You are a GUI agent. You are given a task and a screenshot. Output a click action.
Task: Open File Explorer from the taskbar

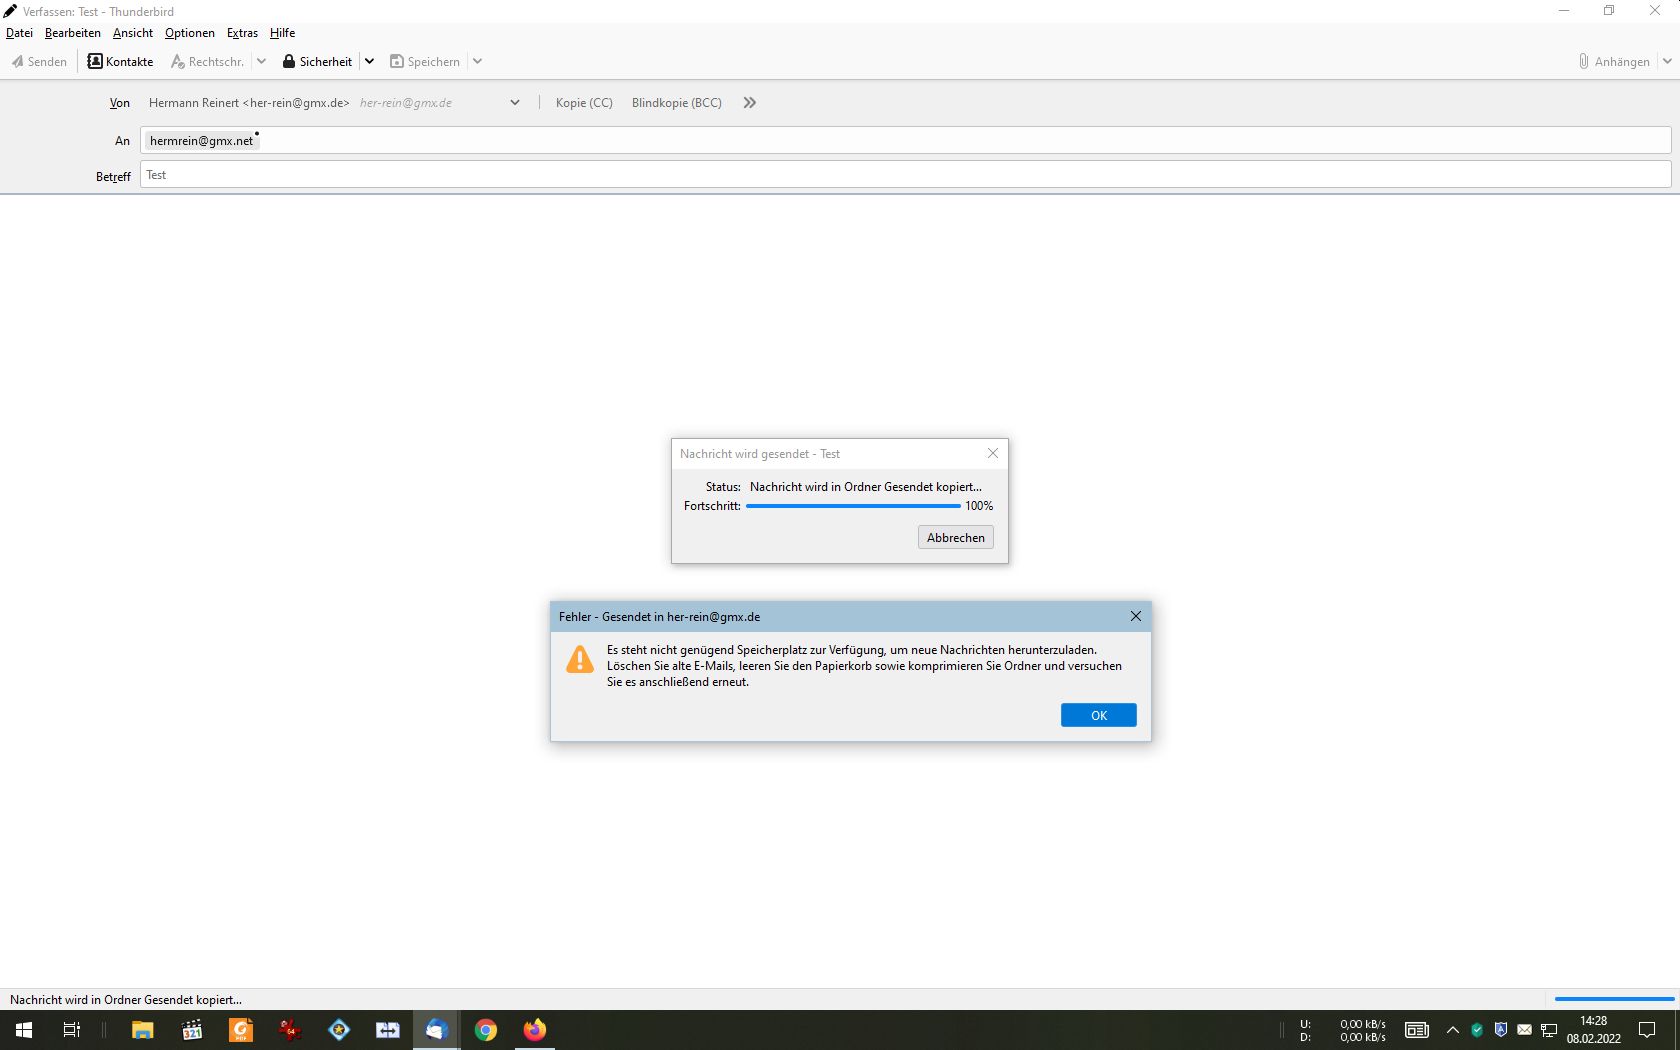[x=143, y=1030]
